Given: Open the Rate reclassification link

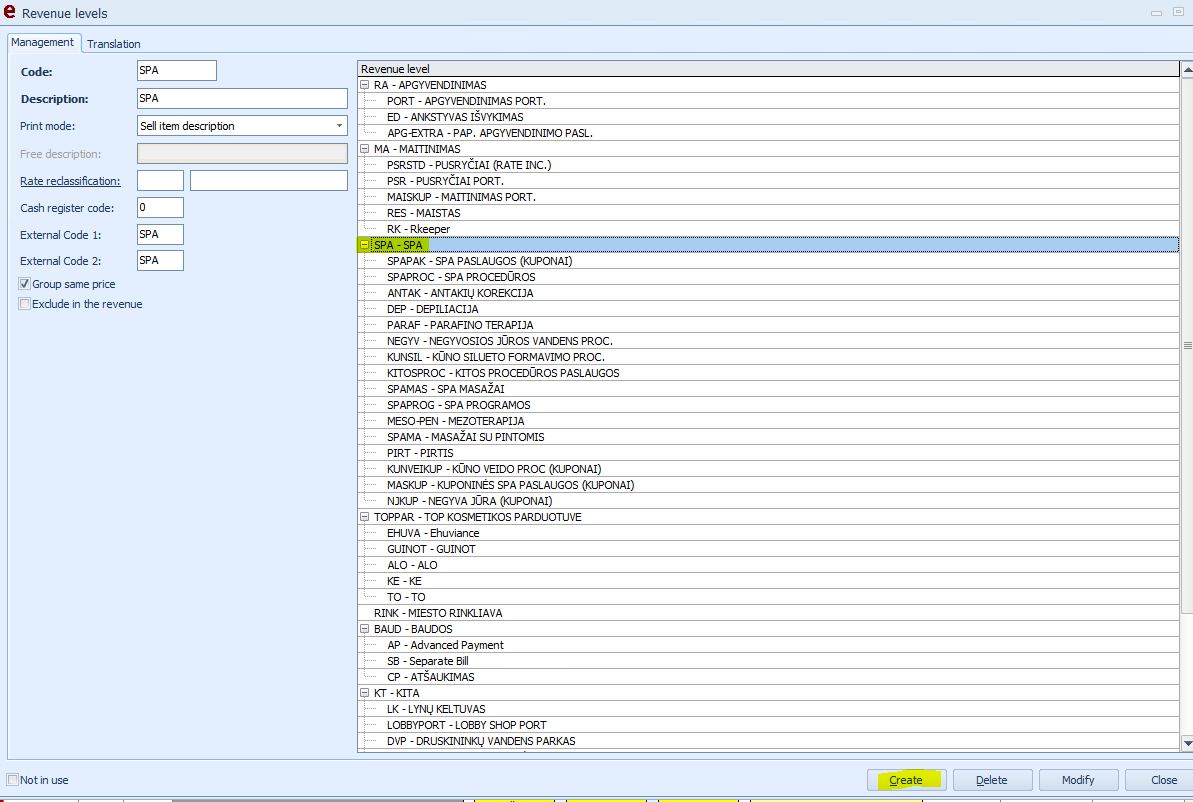Looking at the screenshot, I should point(70,181).
